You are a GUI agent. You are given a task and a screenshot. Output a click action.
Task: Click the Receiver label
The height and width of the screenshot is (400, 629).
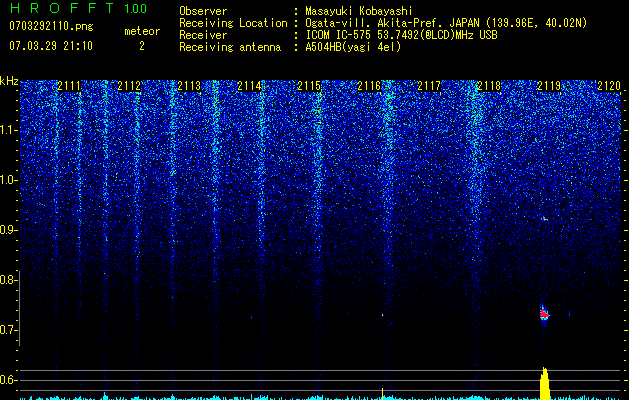coord(203,35)
